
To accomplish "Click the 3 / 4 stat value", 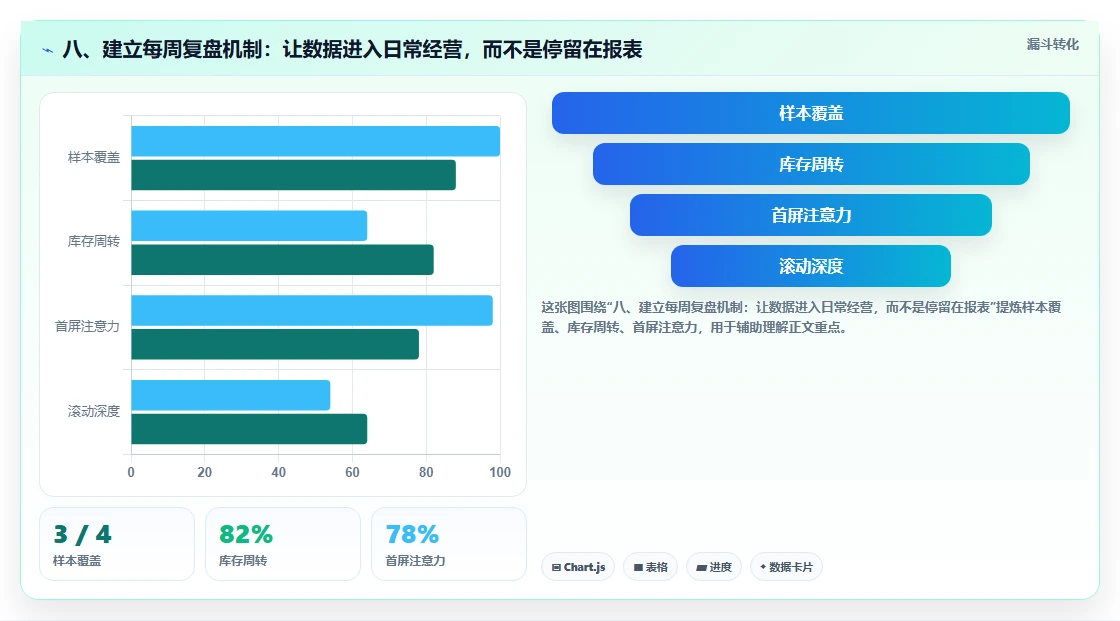I will pos(82,535).
